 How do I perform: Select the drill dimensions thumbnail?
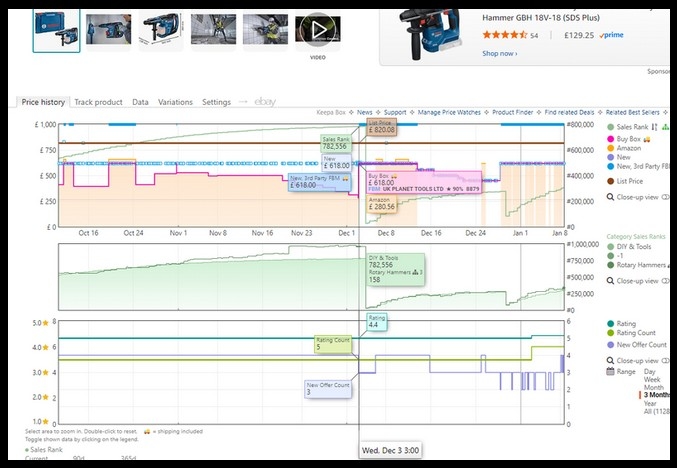click(161, 29)
